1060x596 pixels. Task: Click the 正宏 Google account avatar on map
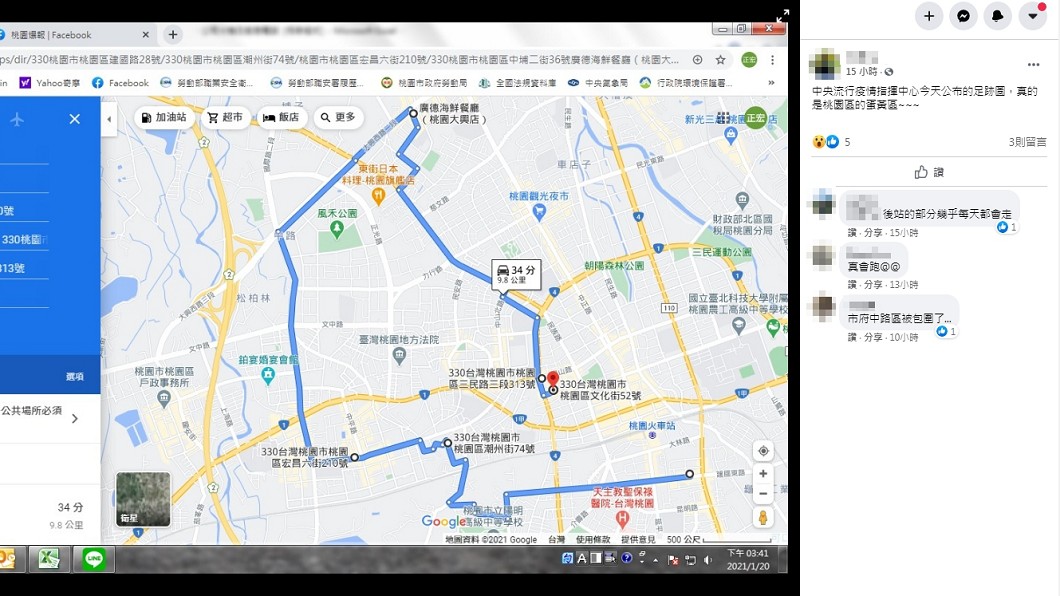pos(756,118)
